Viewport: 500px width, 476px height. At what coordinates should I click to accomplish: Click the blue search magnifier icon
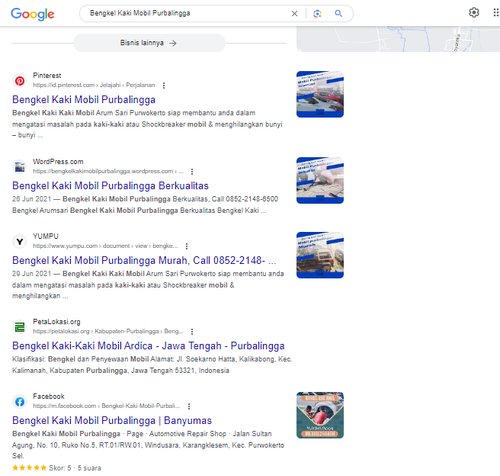pyautogui.click(x=338, y=13)
